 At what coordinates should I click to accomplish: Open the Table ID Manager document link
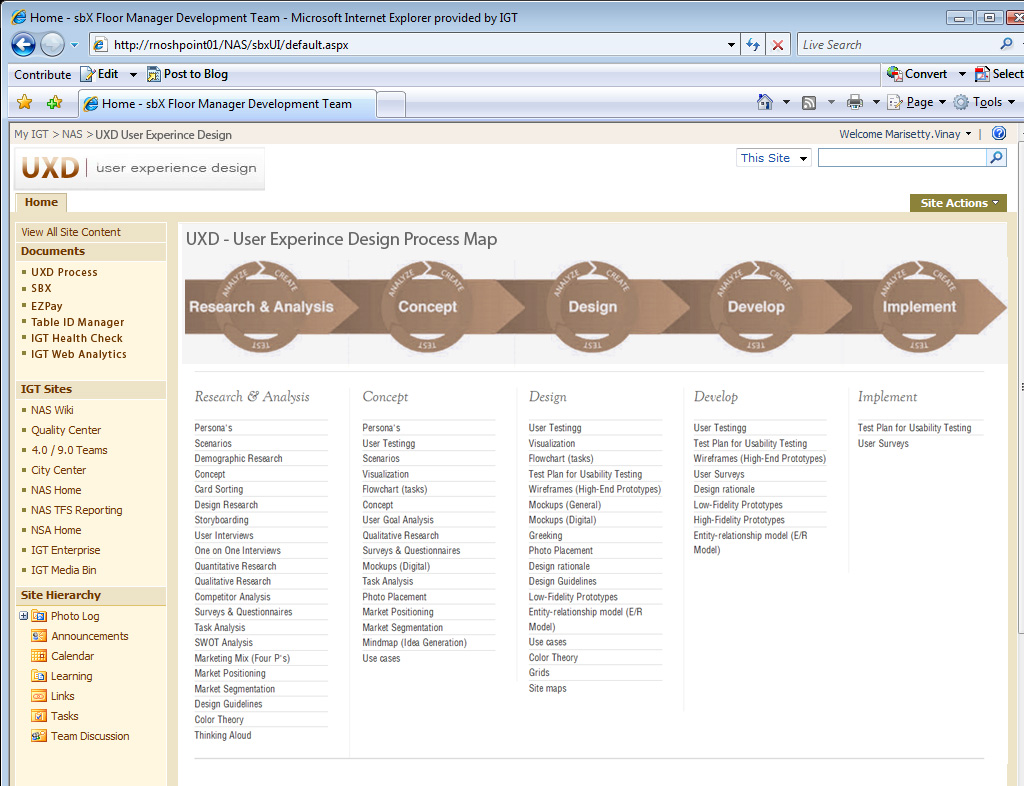77,322
